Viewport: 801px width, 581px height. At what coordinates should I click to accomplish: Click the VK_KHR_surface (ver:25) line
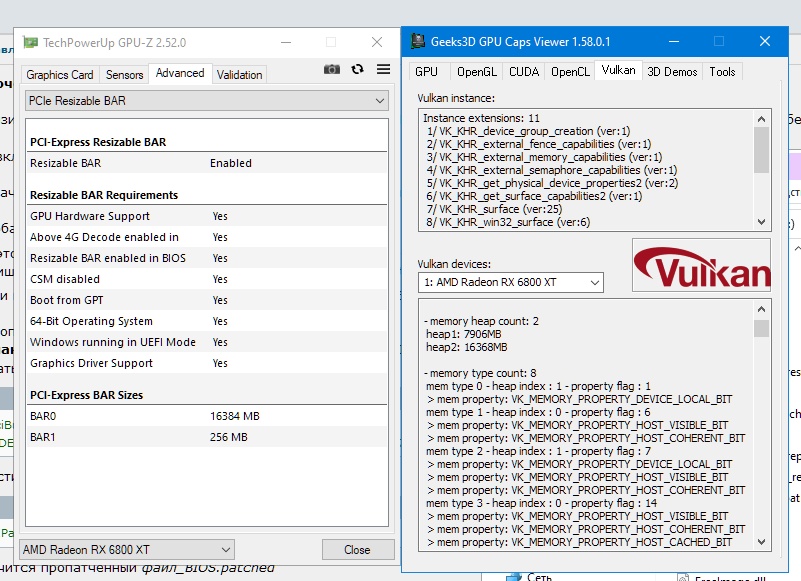click(494, 209)
